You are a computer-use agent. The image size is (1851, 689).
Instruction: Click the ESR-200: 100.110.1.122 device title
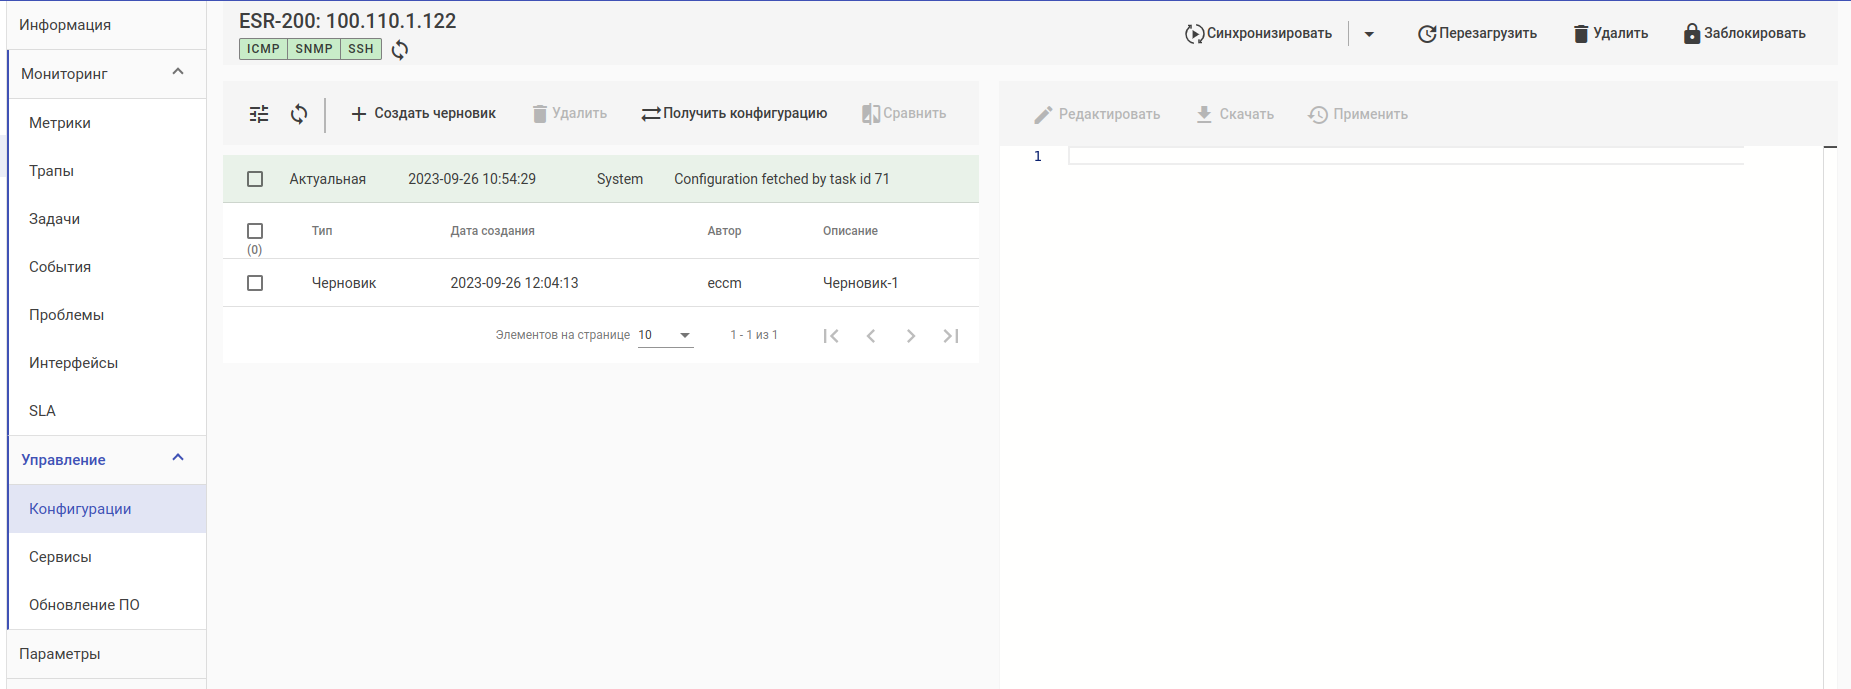pos(348,21)
